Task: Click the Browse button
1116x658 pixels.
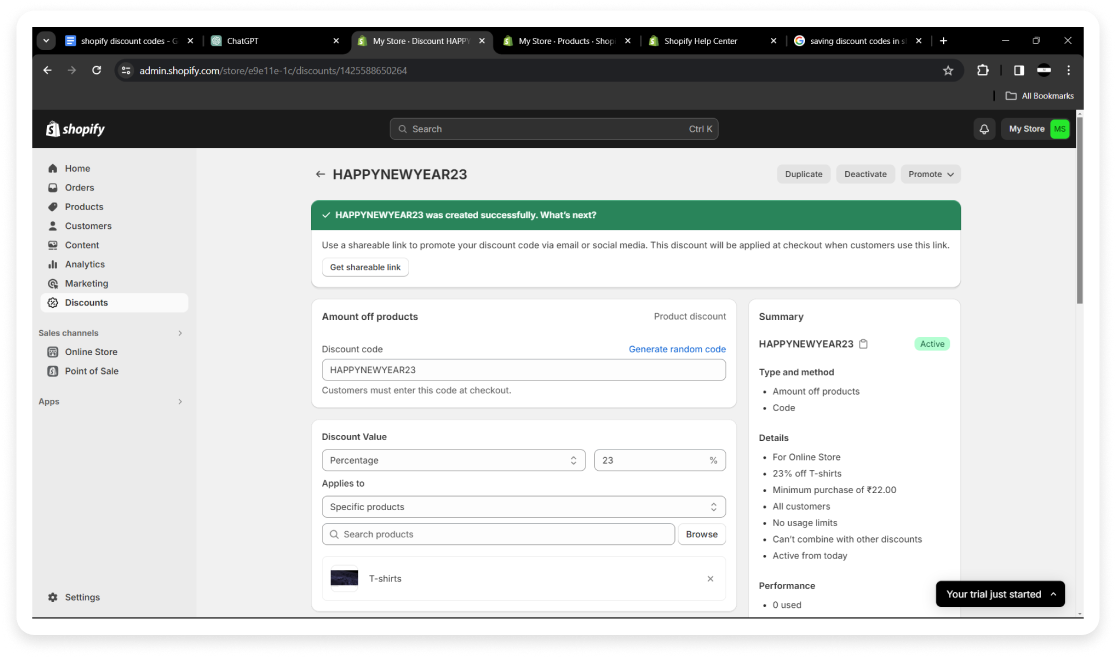Action: tap(702, 534)
